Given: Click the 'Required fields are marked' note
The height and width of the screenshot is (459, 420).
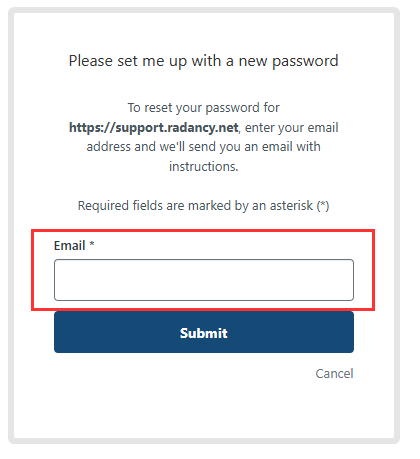Looking at the screenshot, I should click(x=204, y=206).
